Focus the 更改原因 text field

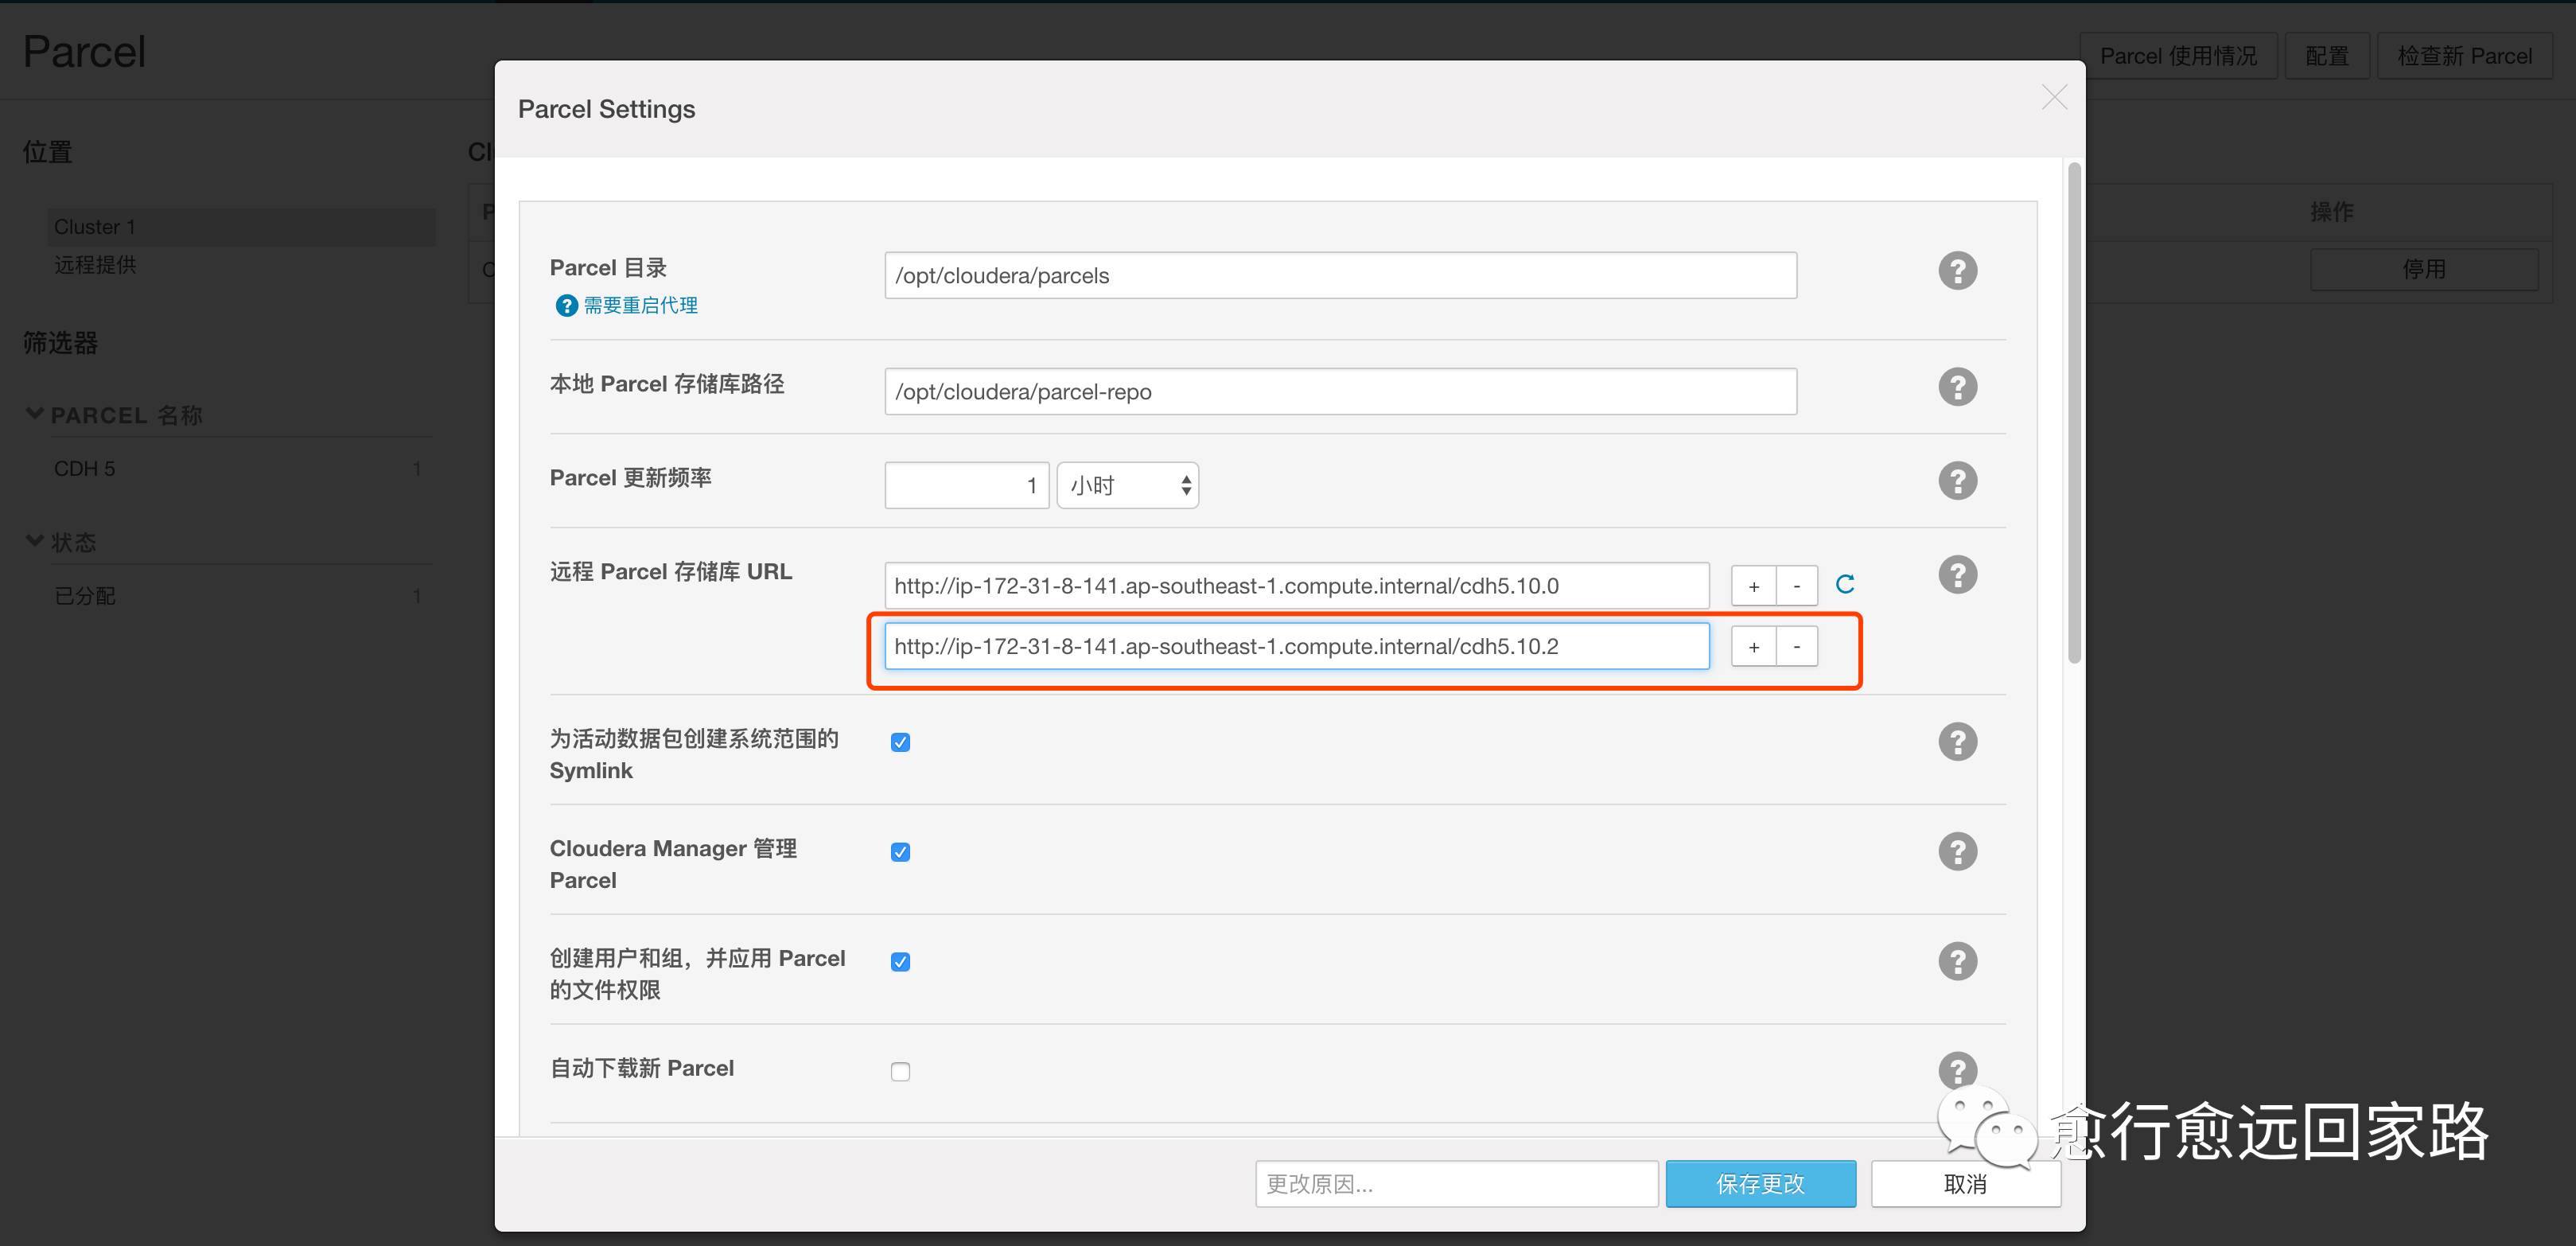pos(1456,1184)
